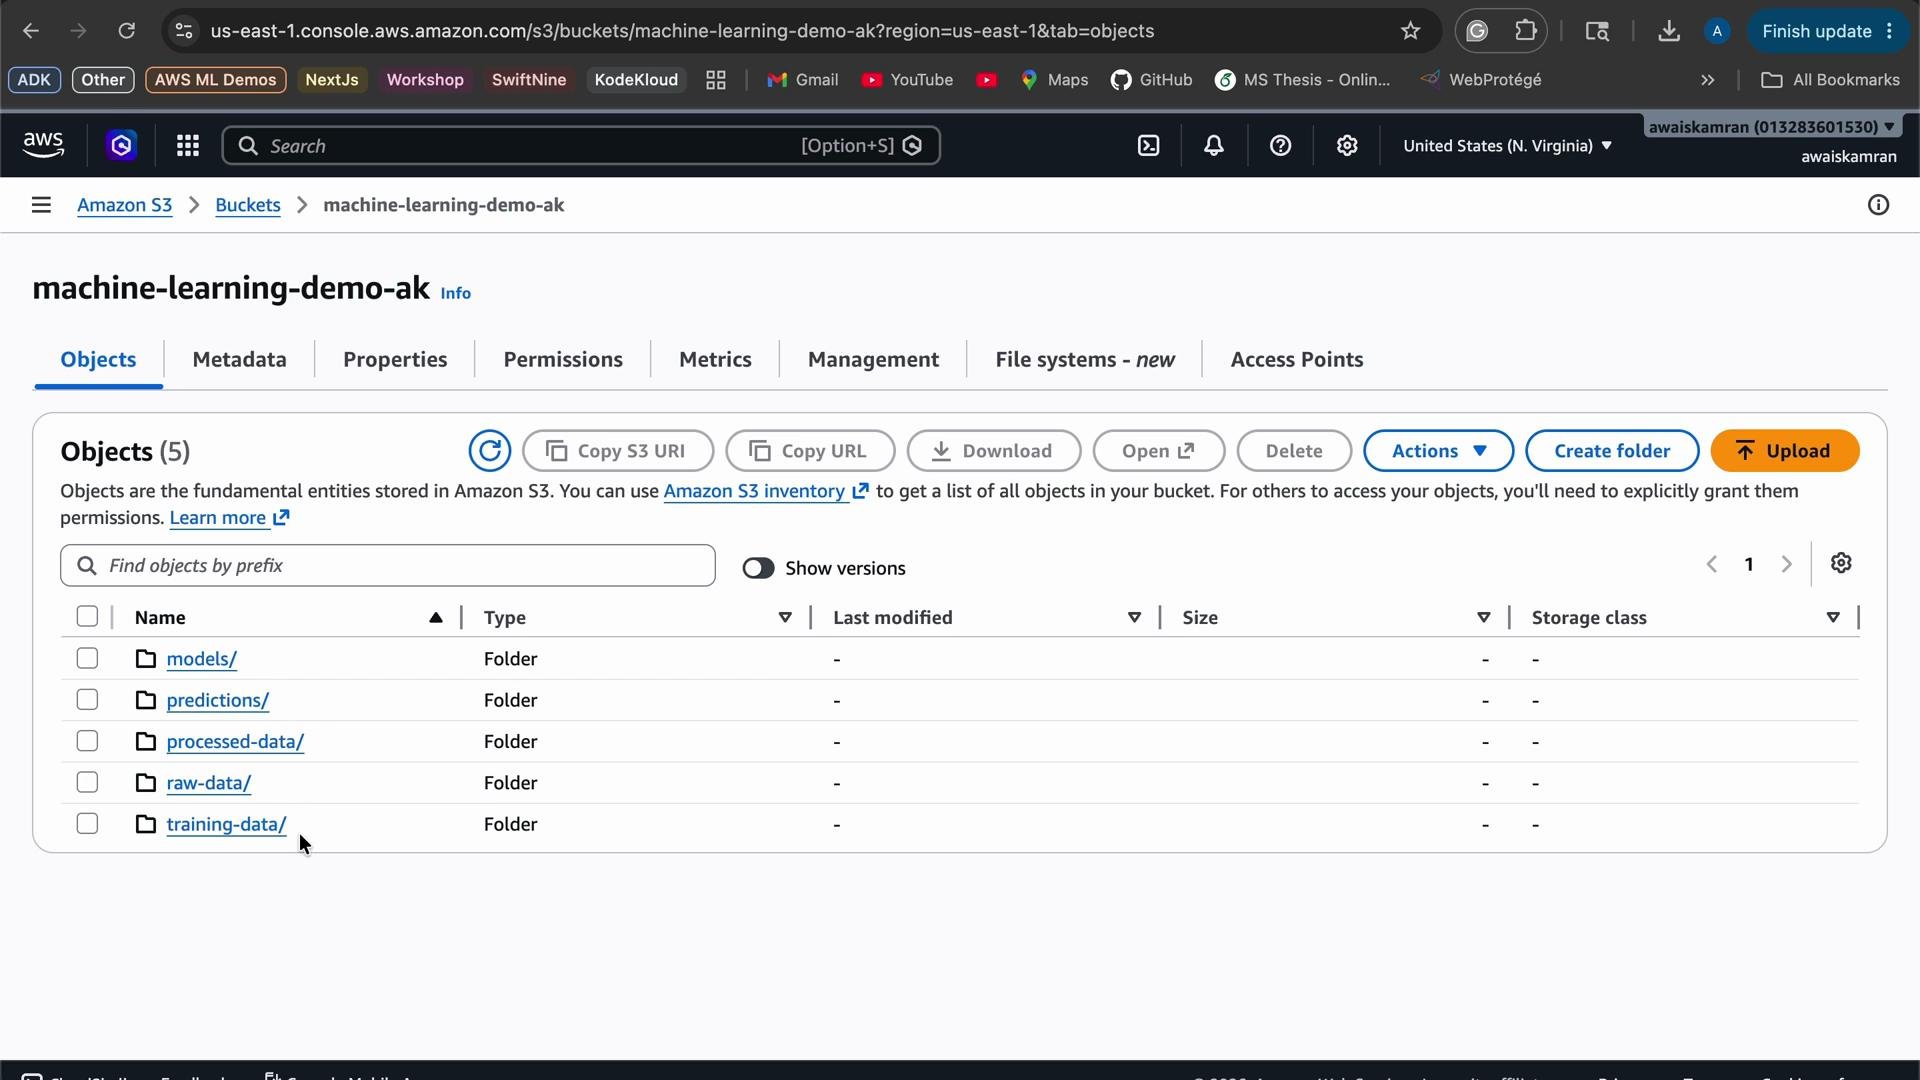Select the raw-data/ row checkbox

point(87,782)
